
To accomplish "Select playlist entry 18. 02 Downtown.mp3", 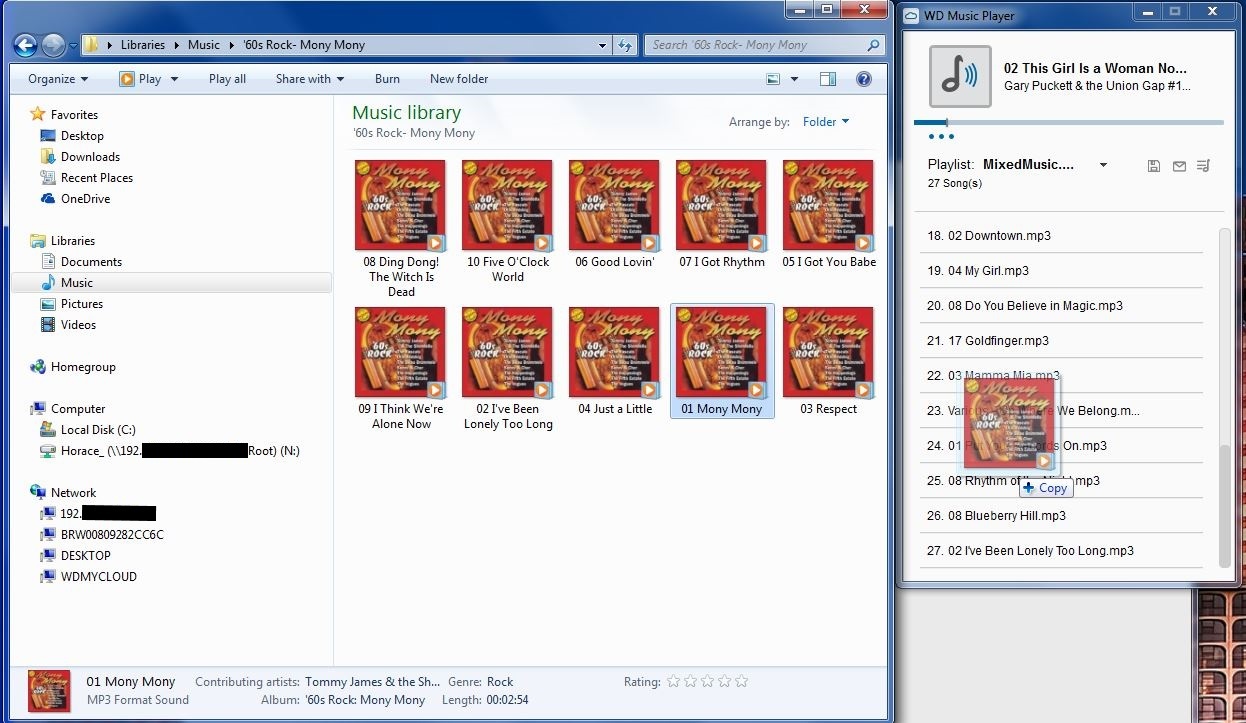I will pyautogui.click(x=1062, y=236).
